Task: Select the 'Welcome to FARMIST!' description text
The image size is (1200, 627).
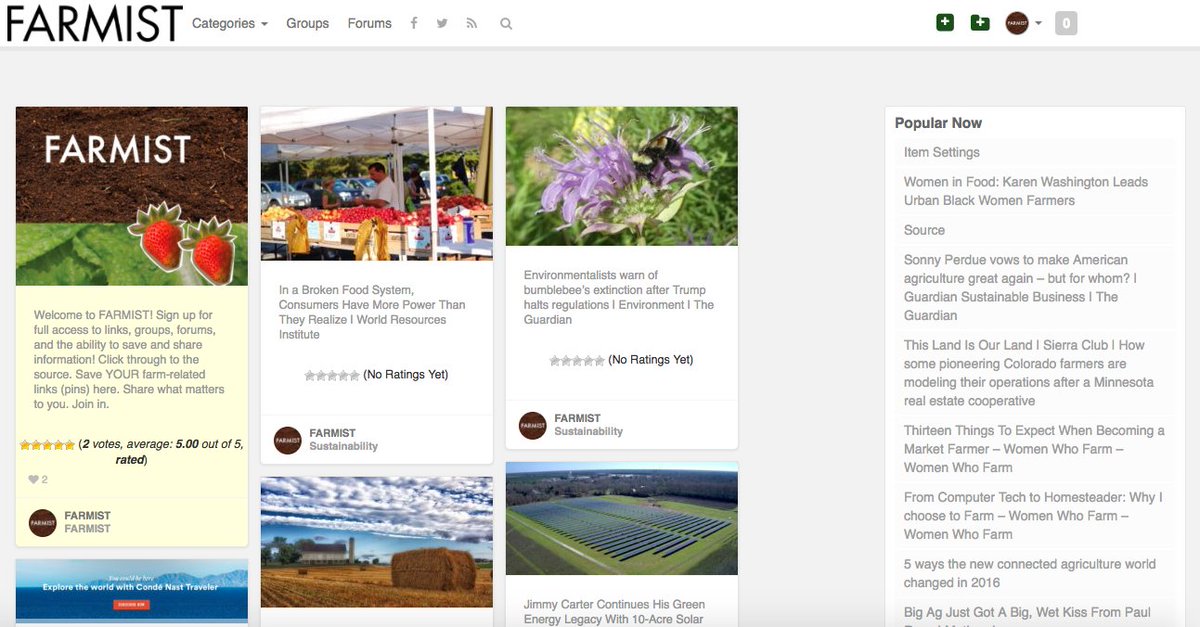Action: [x=129, y=359]
